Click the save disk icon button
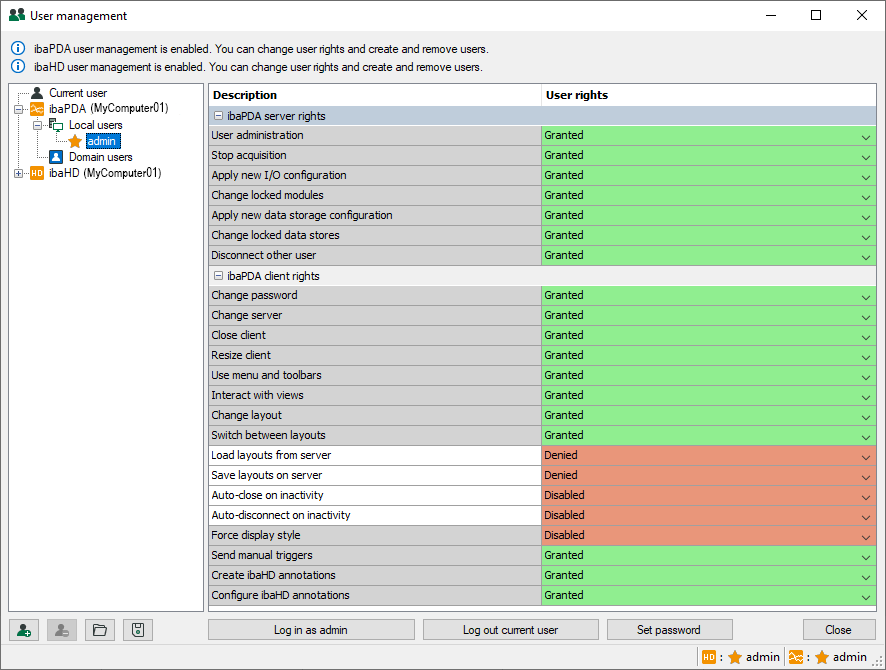 138,630
